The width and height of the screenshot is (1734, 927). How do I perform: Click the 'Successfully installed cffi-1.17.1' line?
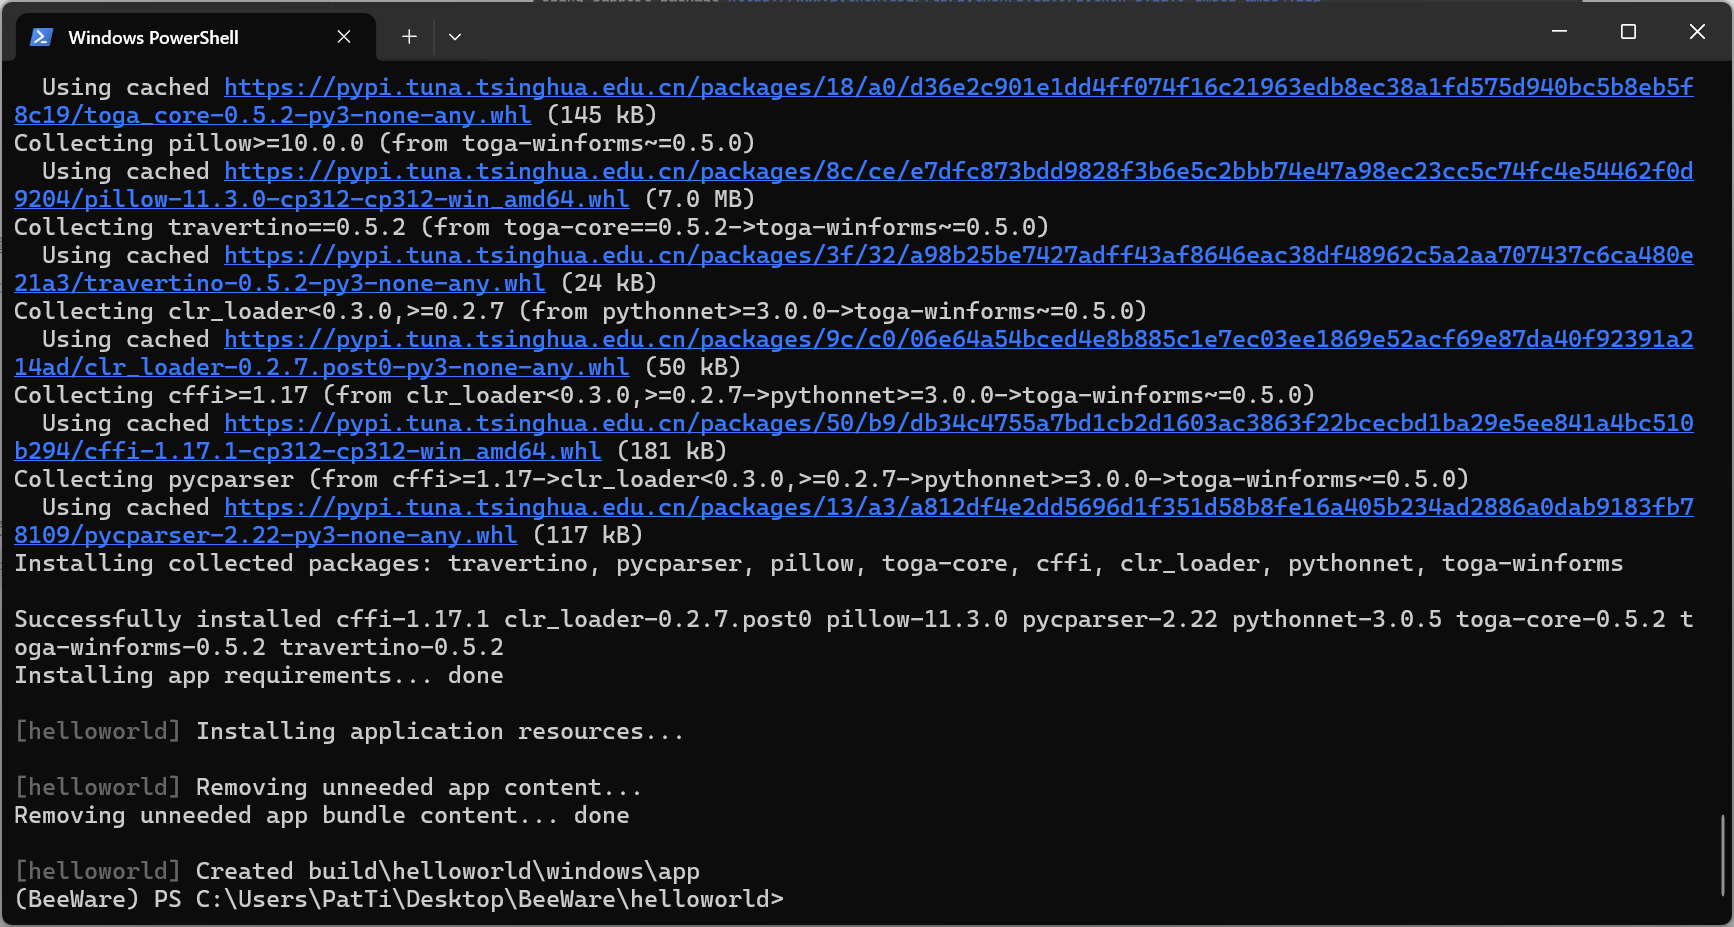pyautogui.click(x=853, y=633)
